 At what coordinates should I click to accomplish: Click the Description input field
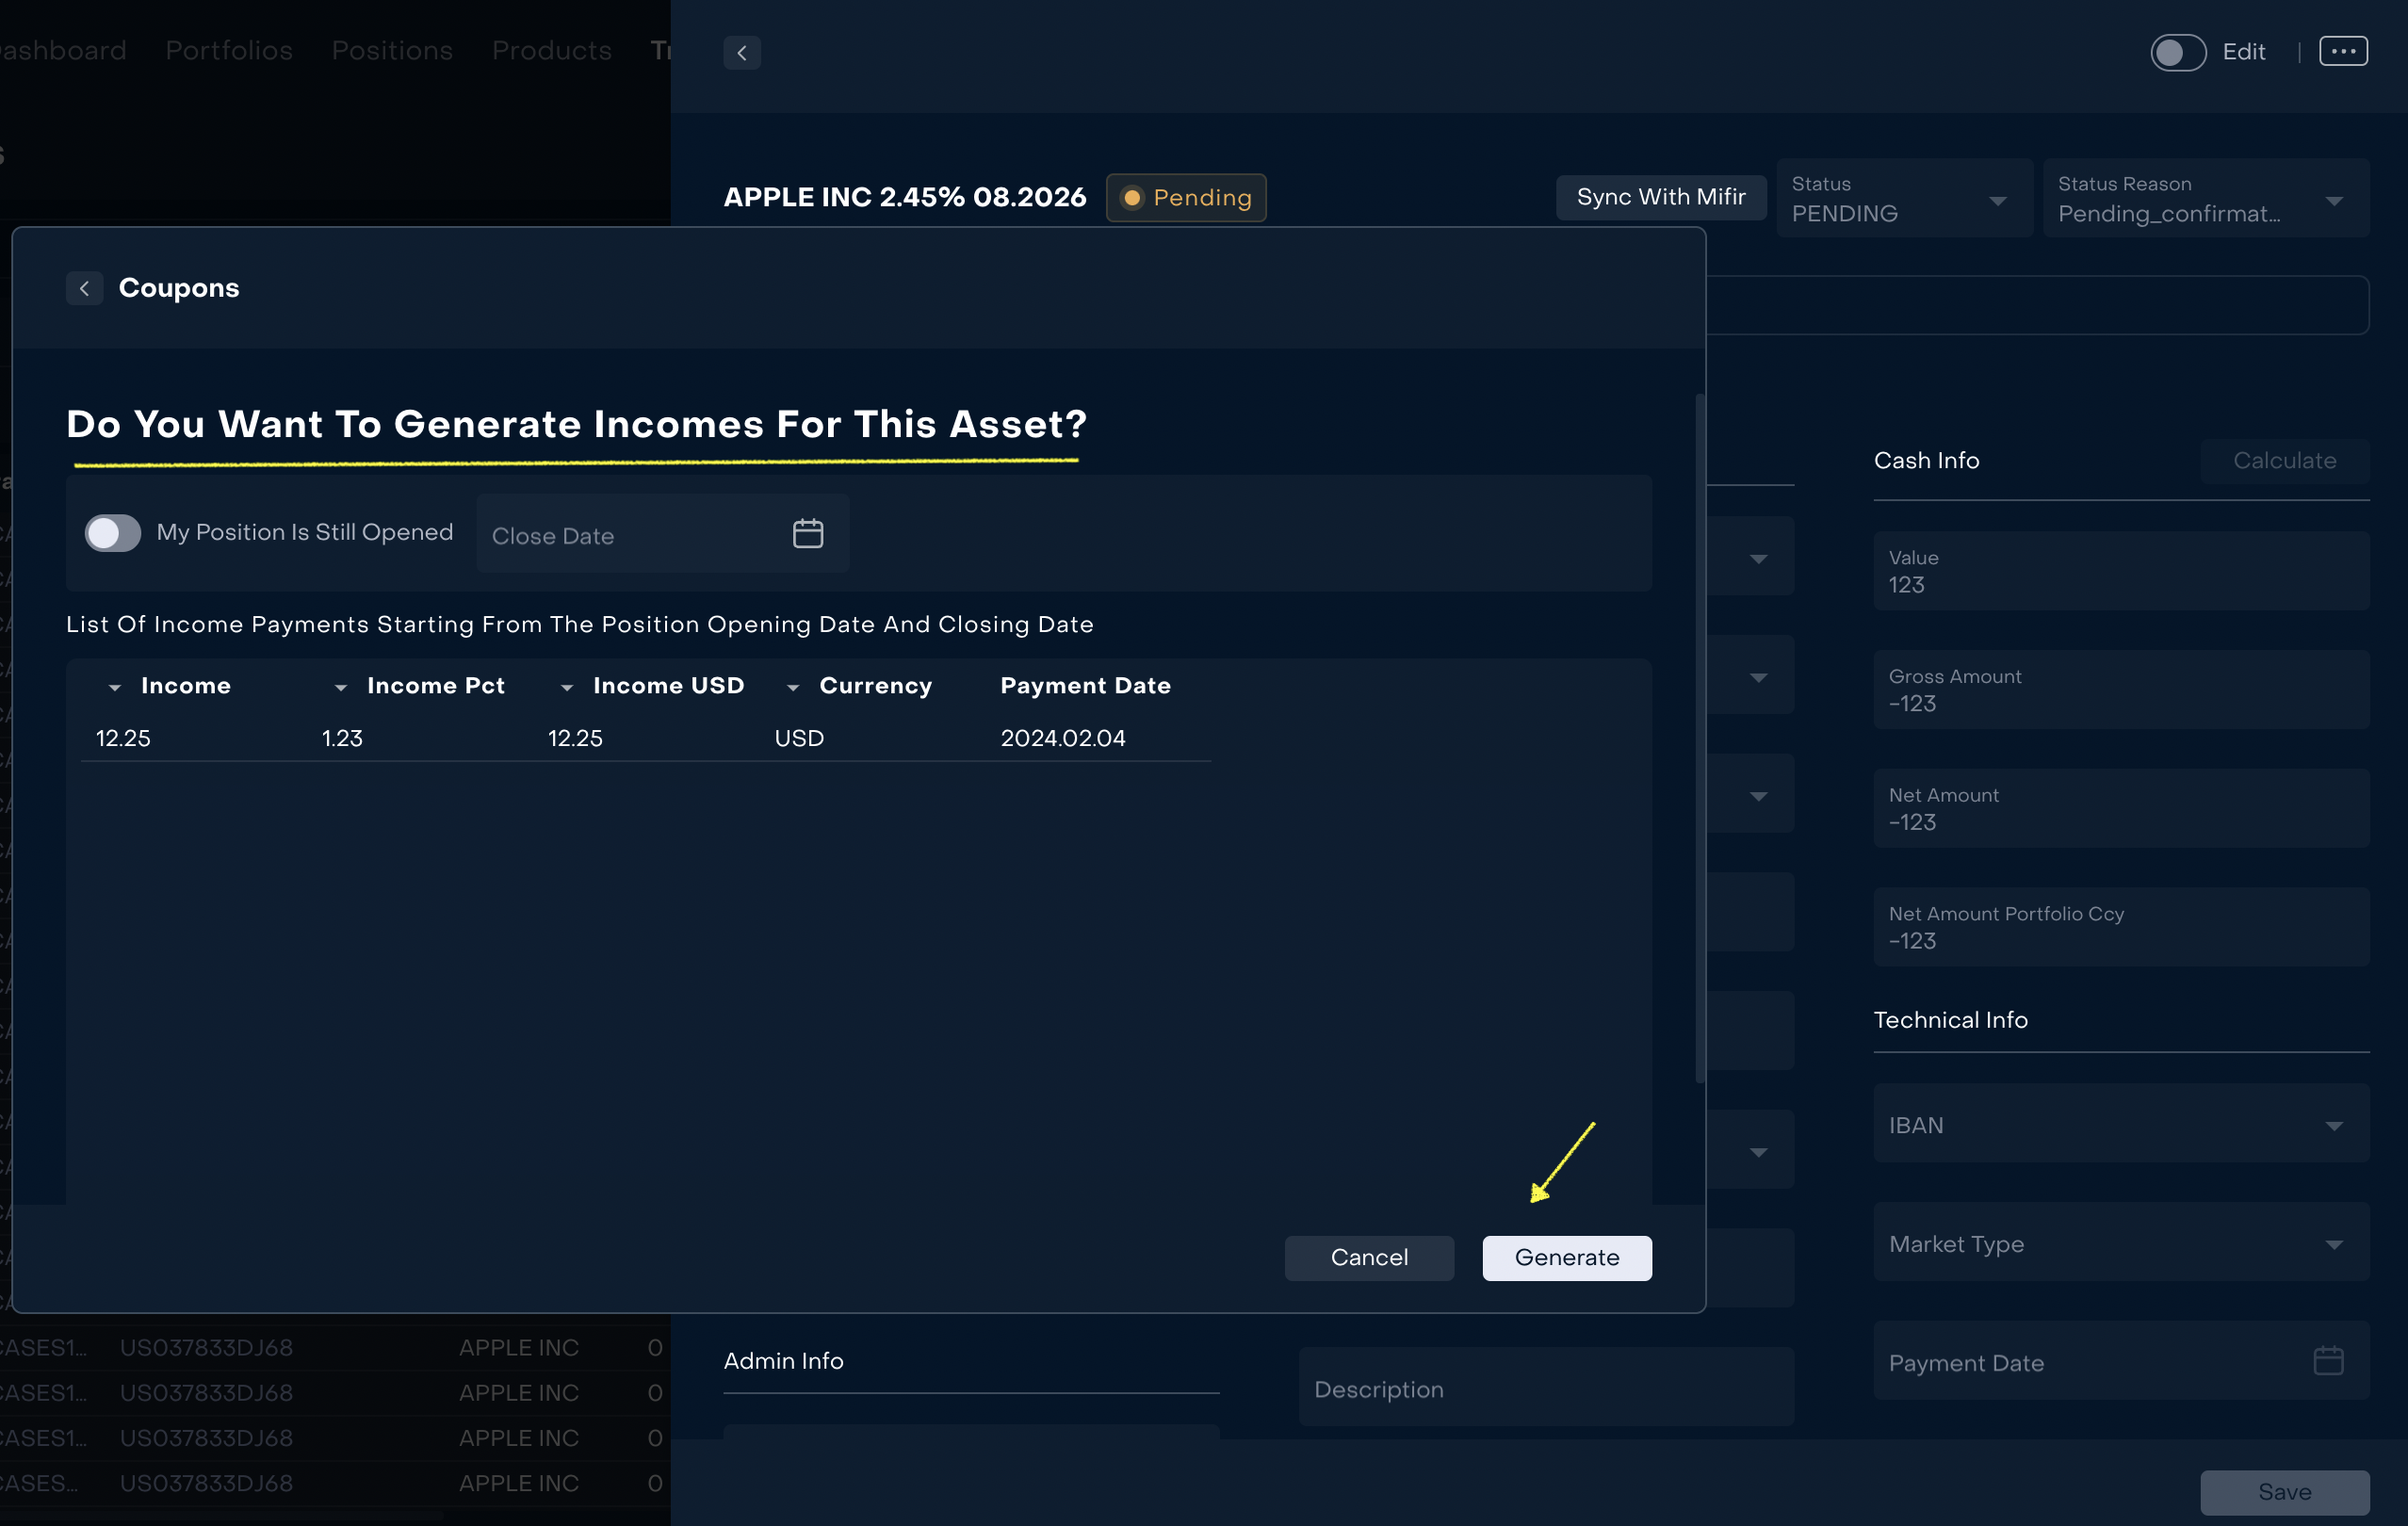1545,1389
